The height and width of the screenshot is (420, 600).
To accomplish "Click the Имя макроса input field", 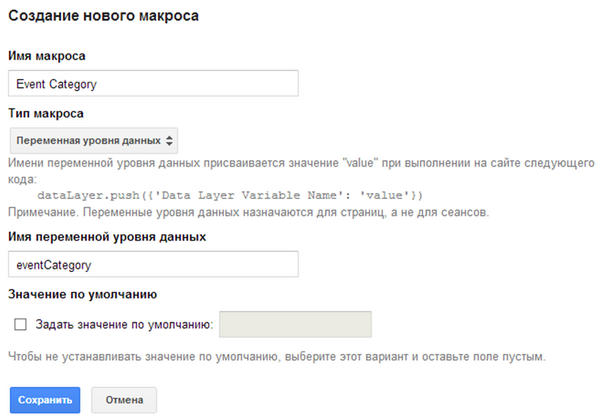I will 152,84.
